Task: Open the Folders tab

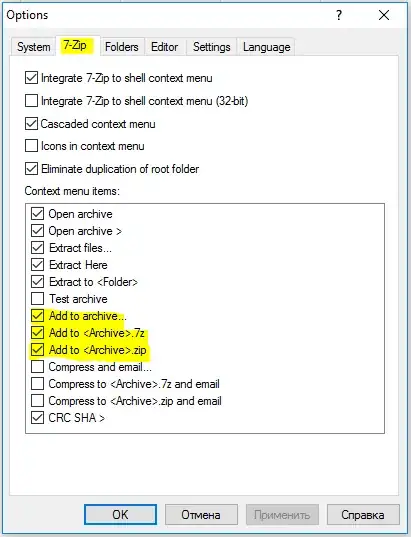Action: click(122, 47)
